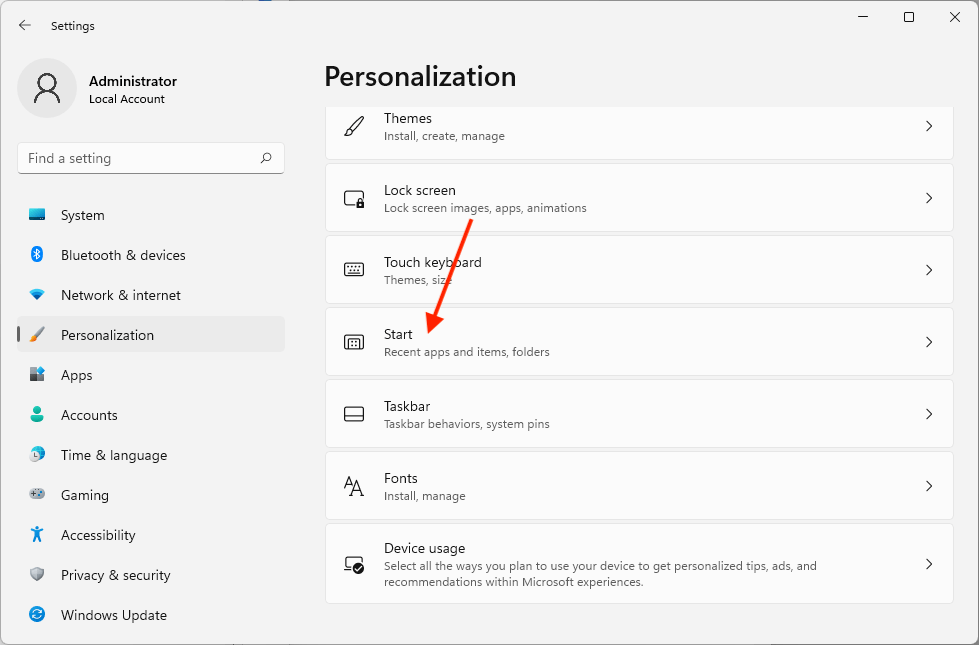Click the Touch keyboard icon
979x645 pixels.
point(354,270)
